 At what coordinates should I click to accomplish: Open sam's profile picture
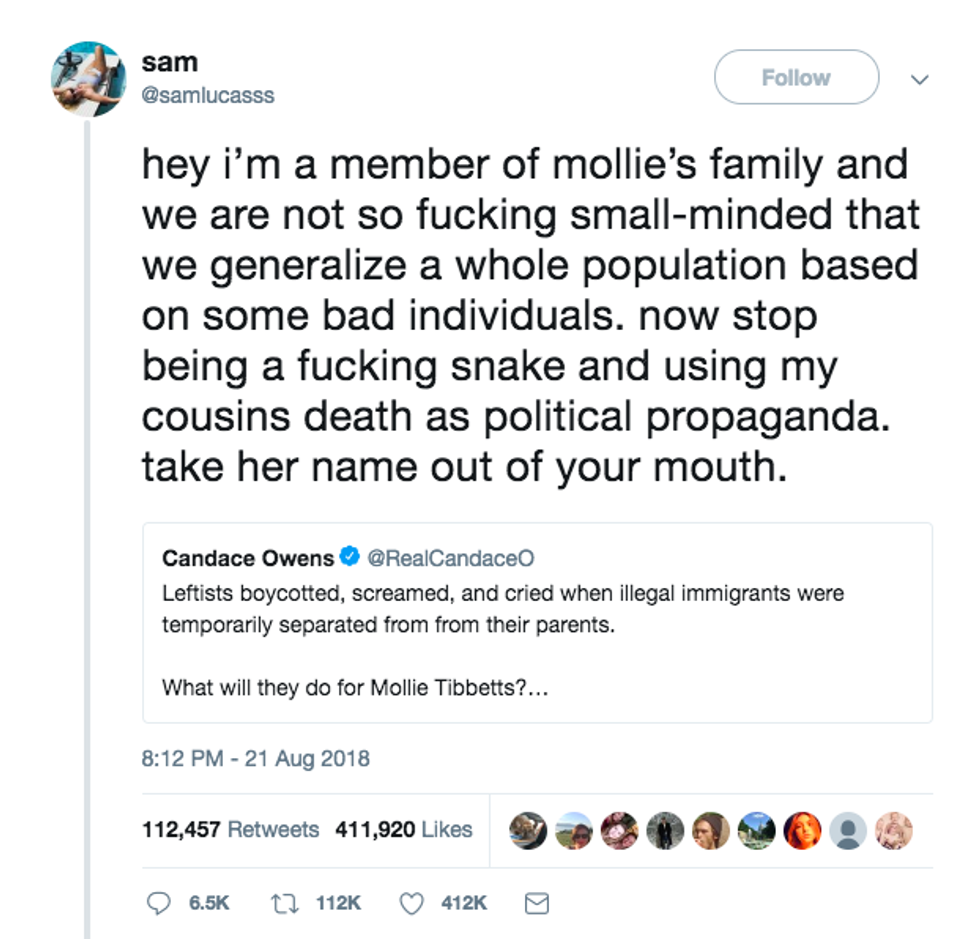[89, 78]
